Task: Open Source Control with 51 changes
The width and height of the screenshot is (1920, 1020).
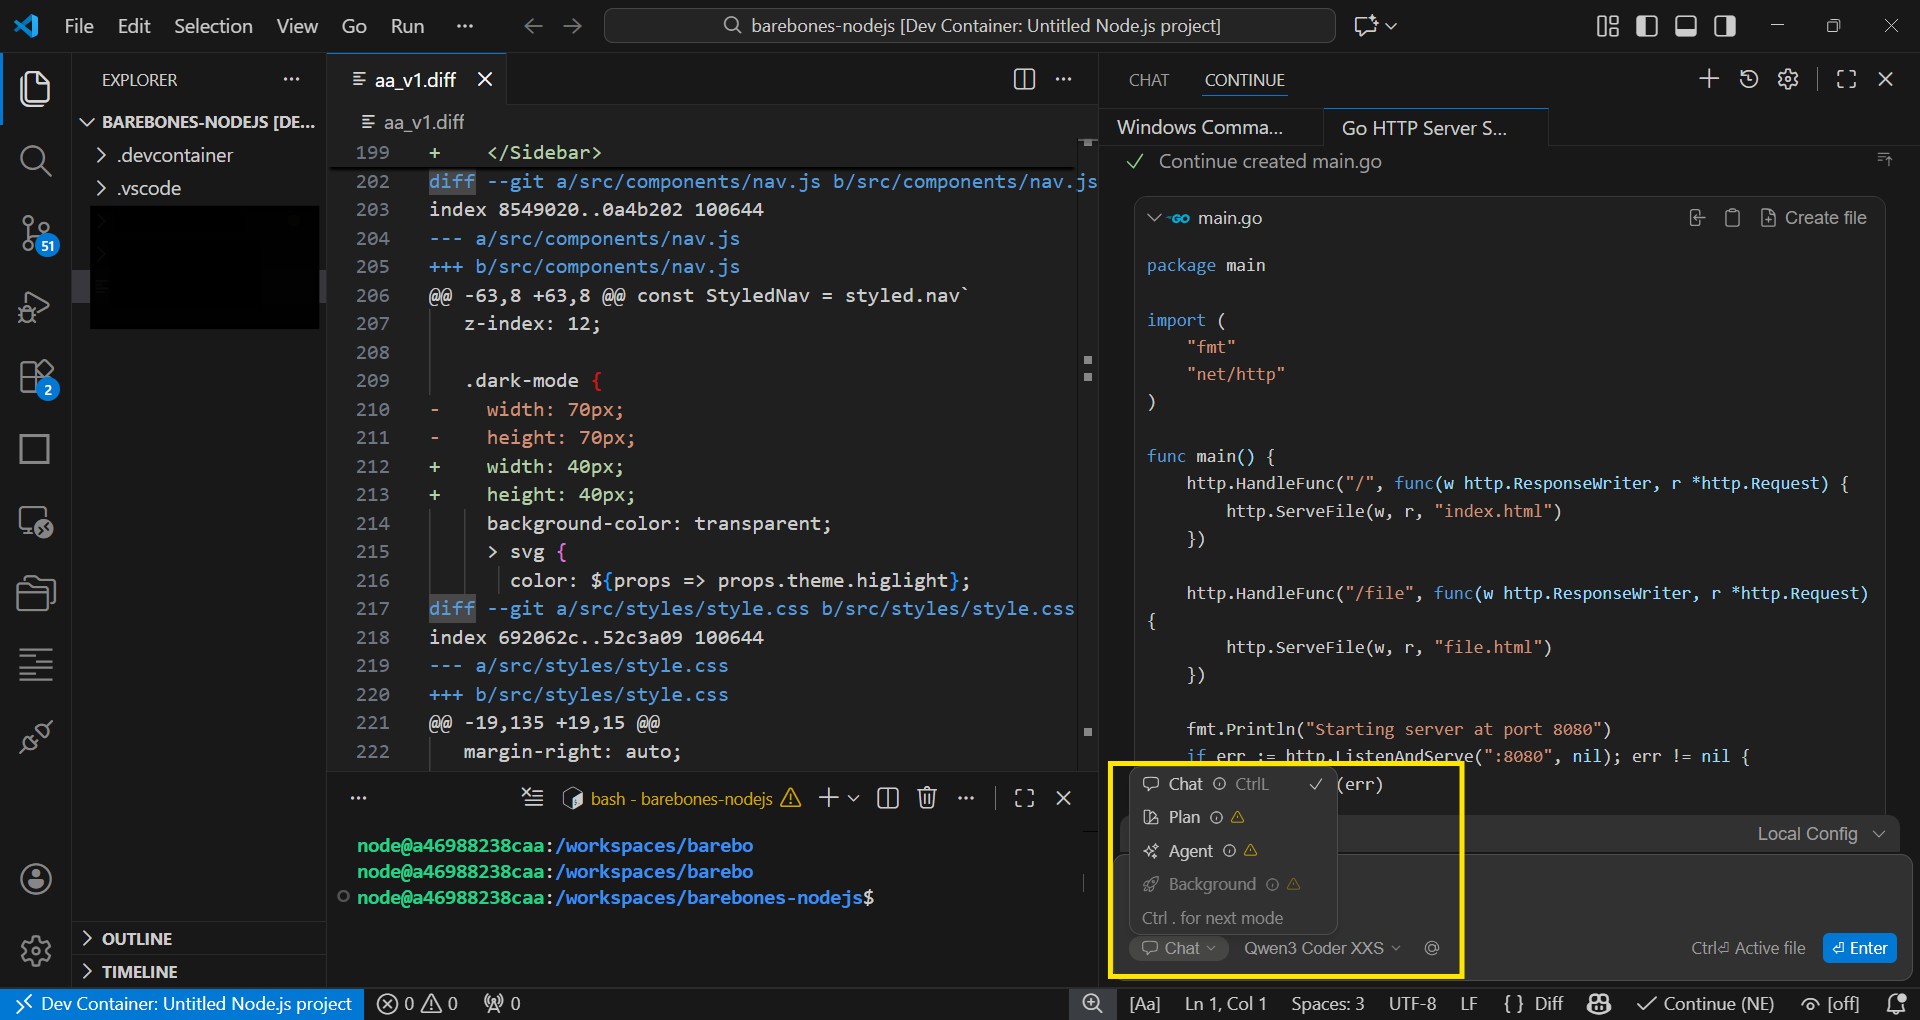Action: (x=36, y=234)
